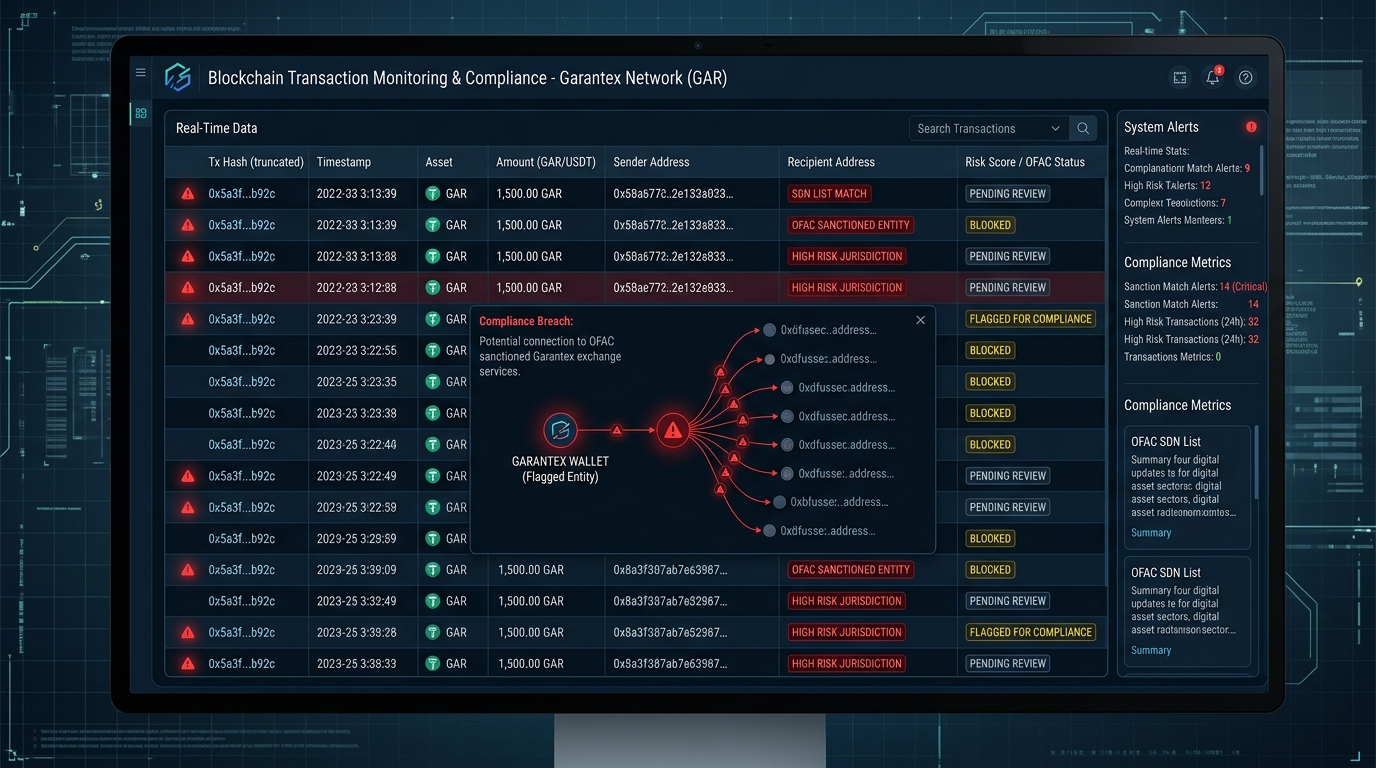Expand the Search Transactions dropdown chevron

(1055, 128)
